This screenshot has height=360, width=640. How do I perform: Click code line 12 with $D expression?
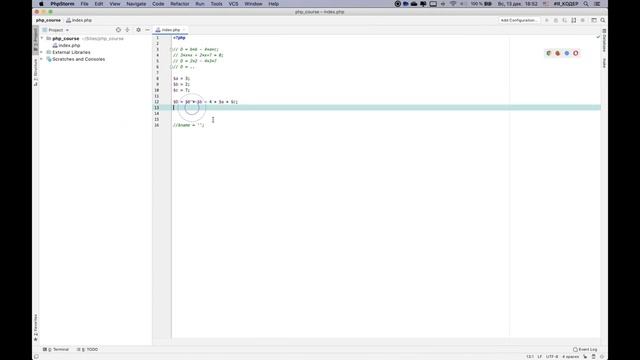pos(205,102)
